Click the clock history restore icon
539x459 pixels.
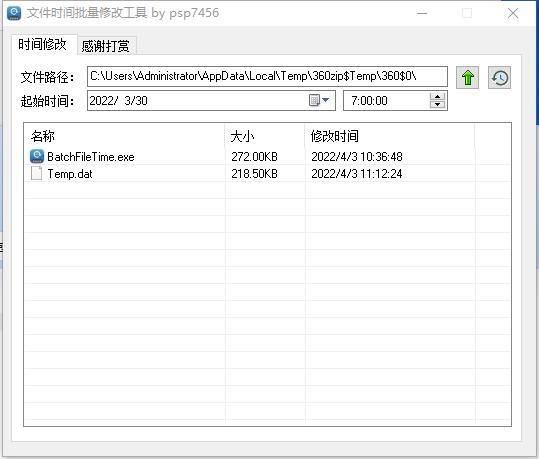[x=499, y=77]
